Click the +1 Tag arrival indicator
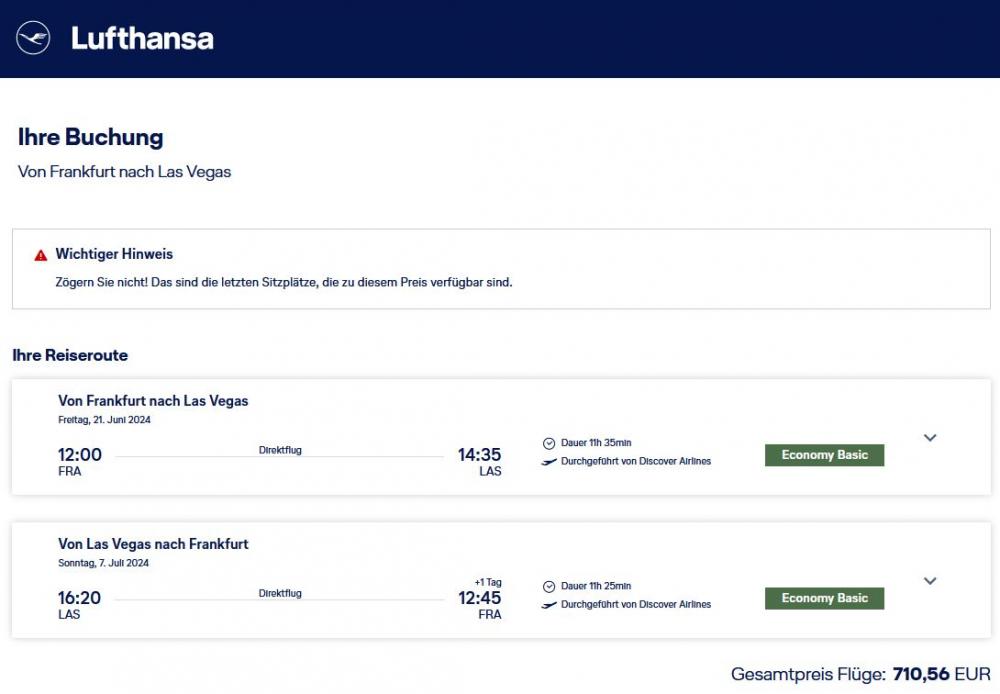Viewport: 1000px width, 694px height. 488,582
